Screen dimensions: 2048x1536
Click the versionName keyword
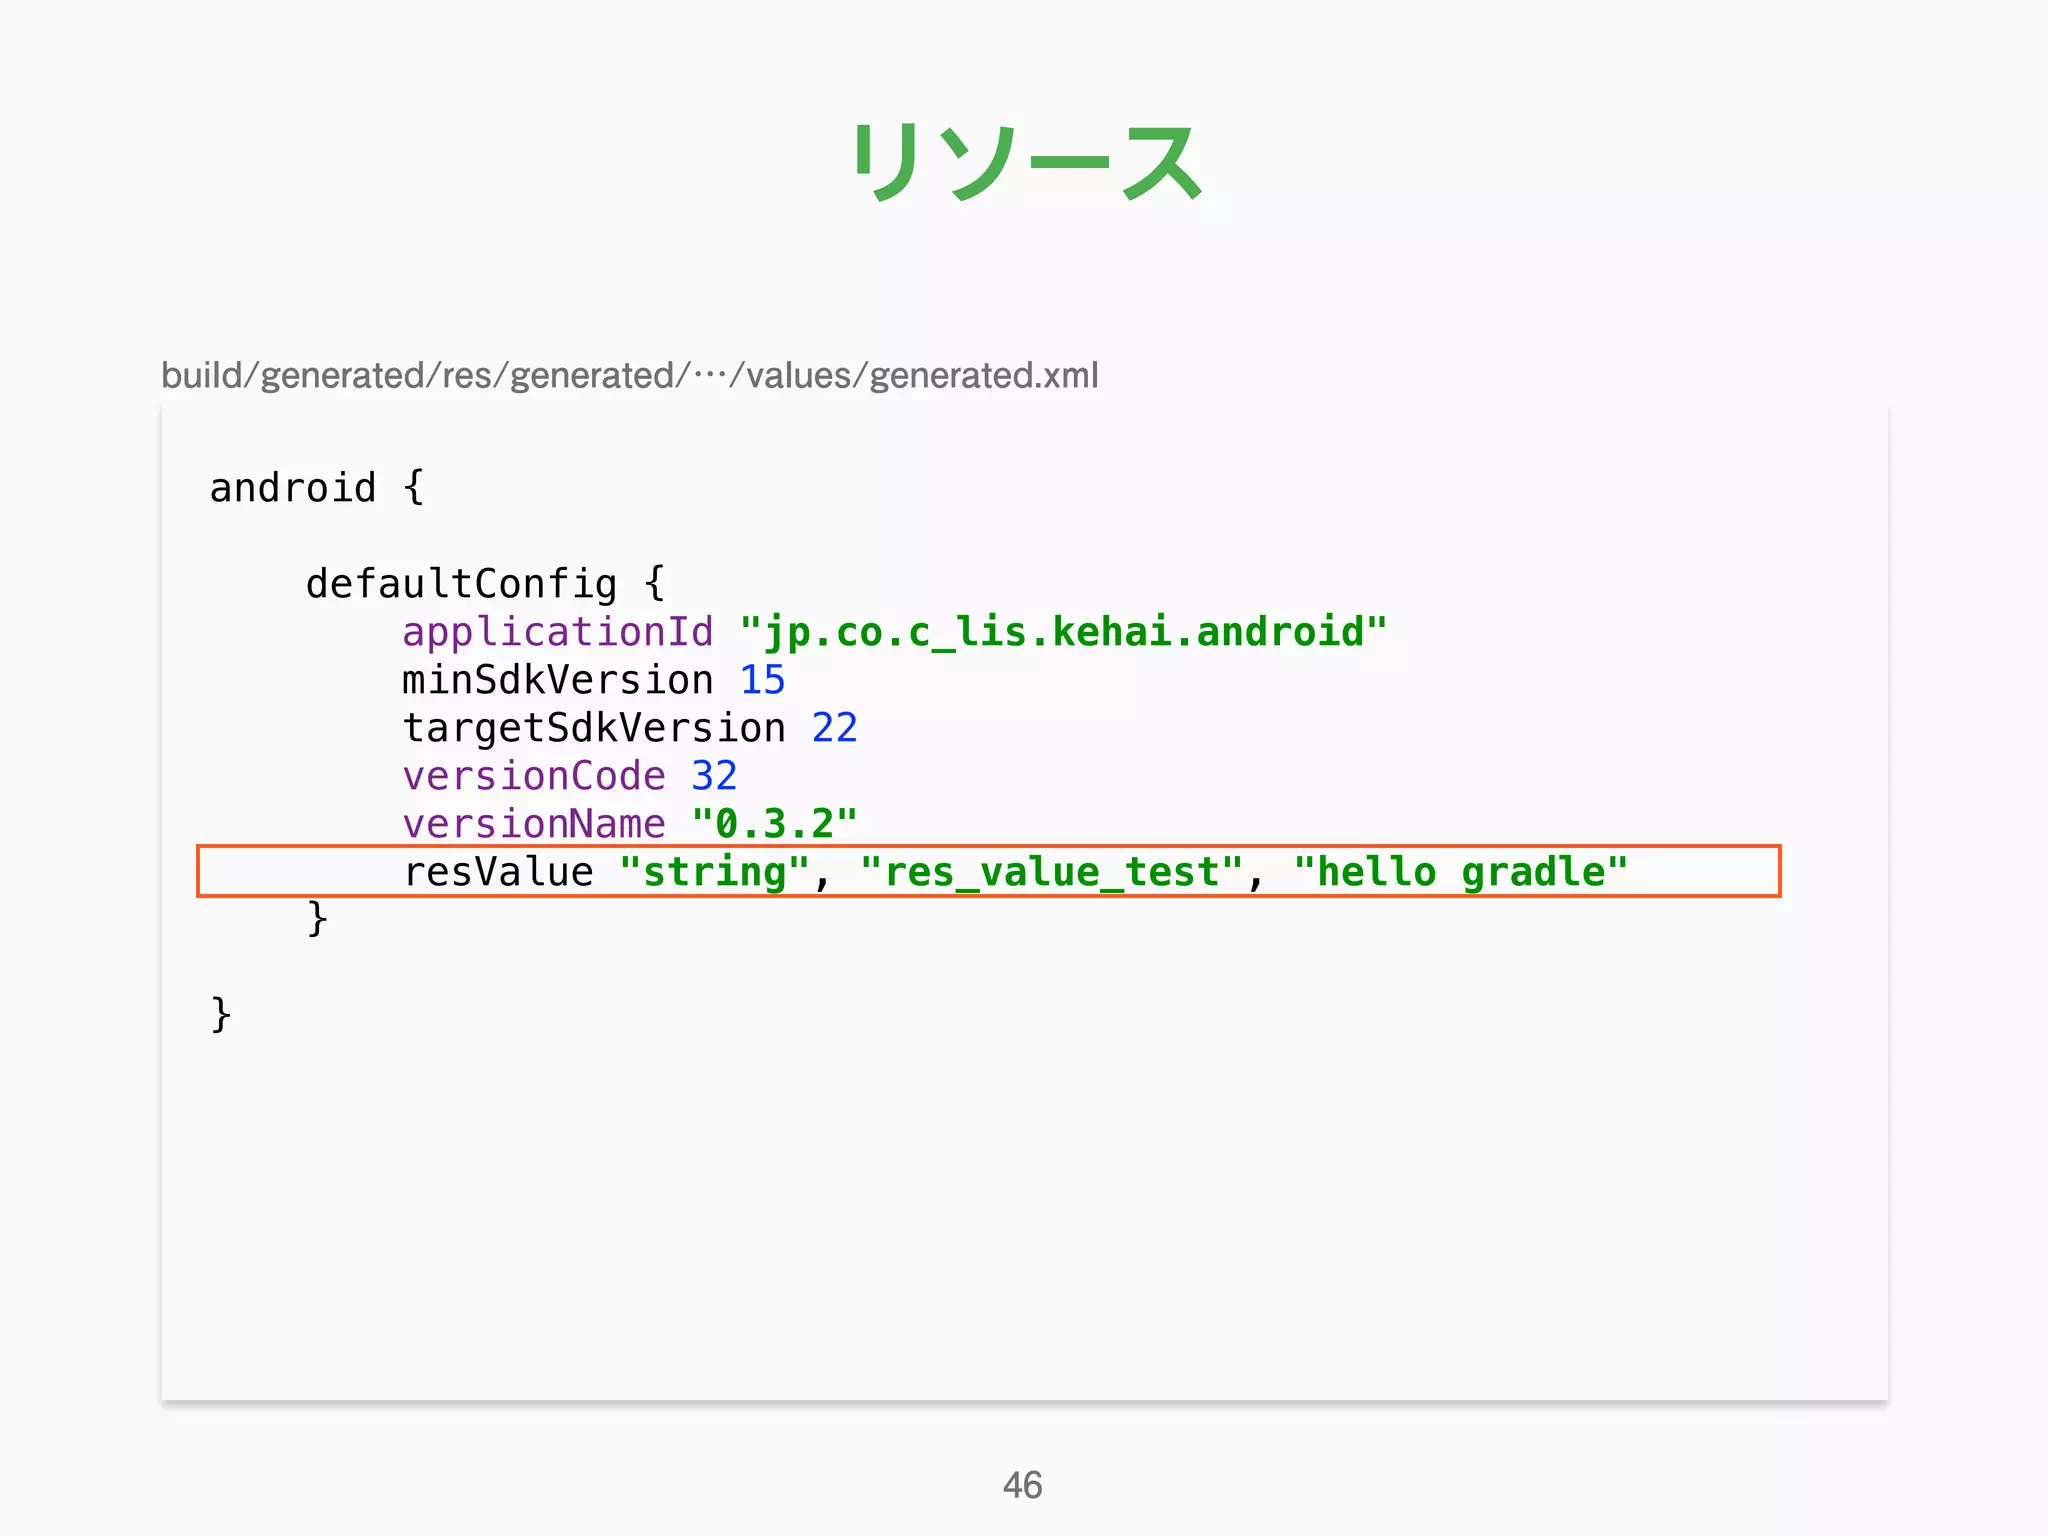click(x=534, y=824)
